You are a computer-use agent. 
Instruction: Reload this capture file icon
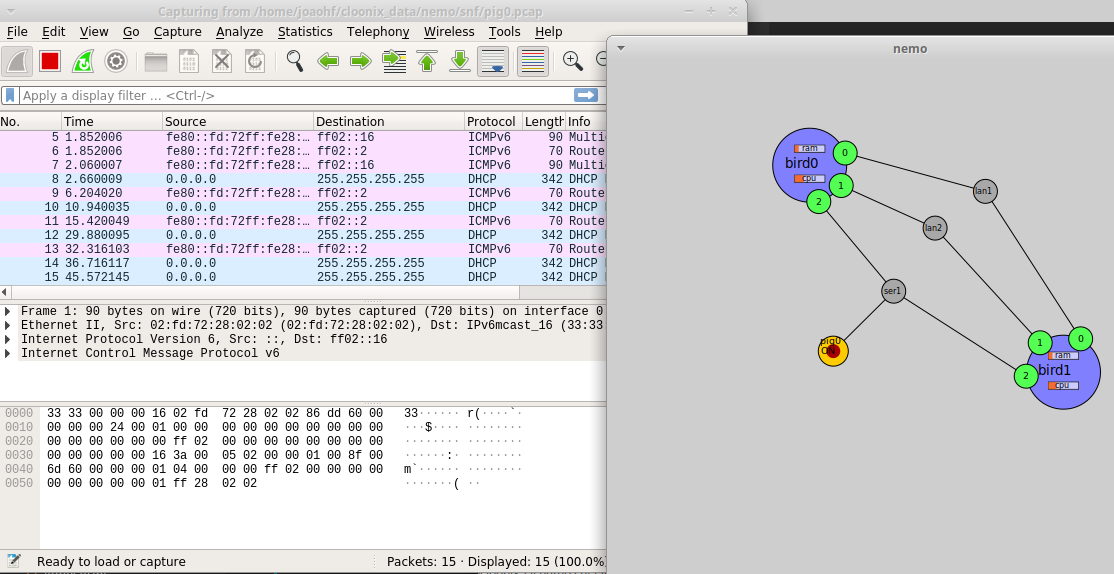point(254,61)
